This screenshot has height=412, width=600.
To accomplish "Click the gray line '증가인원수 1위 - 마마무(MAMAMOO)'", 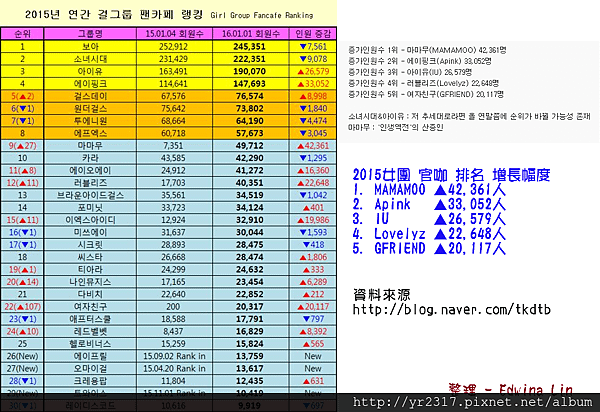I will coord(427,50).
